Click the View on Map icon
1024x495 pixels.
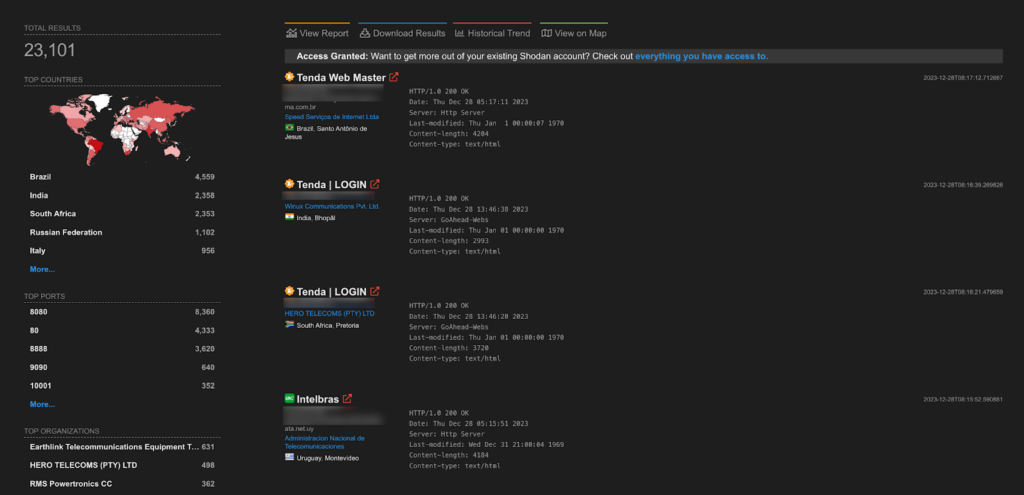pyautogui.click(x=547, y=33)
